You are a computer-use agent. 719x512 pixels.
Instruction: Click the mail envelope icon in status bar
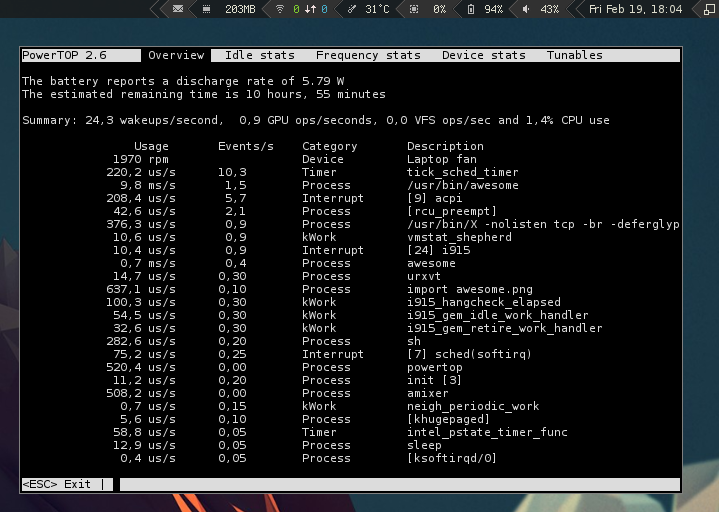click(178, 9)
